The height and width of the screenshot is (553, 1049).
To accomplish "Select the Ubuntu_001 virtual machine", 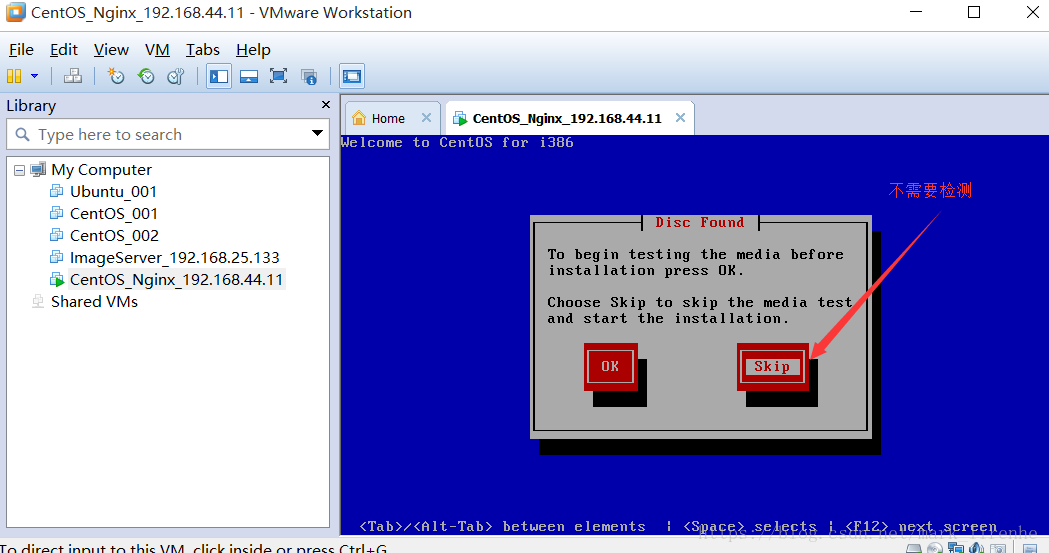I will pos(113,192).
